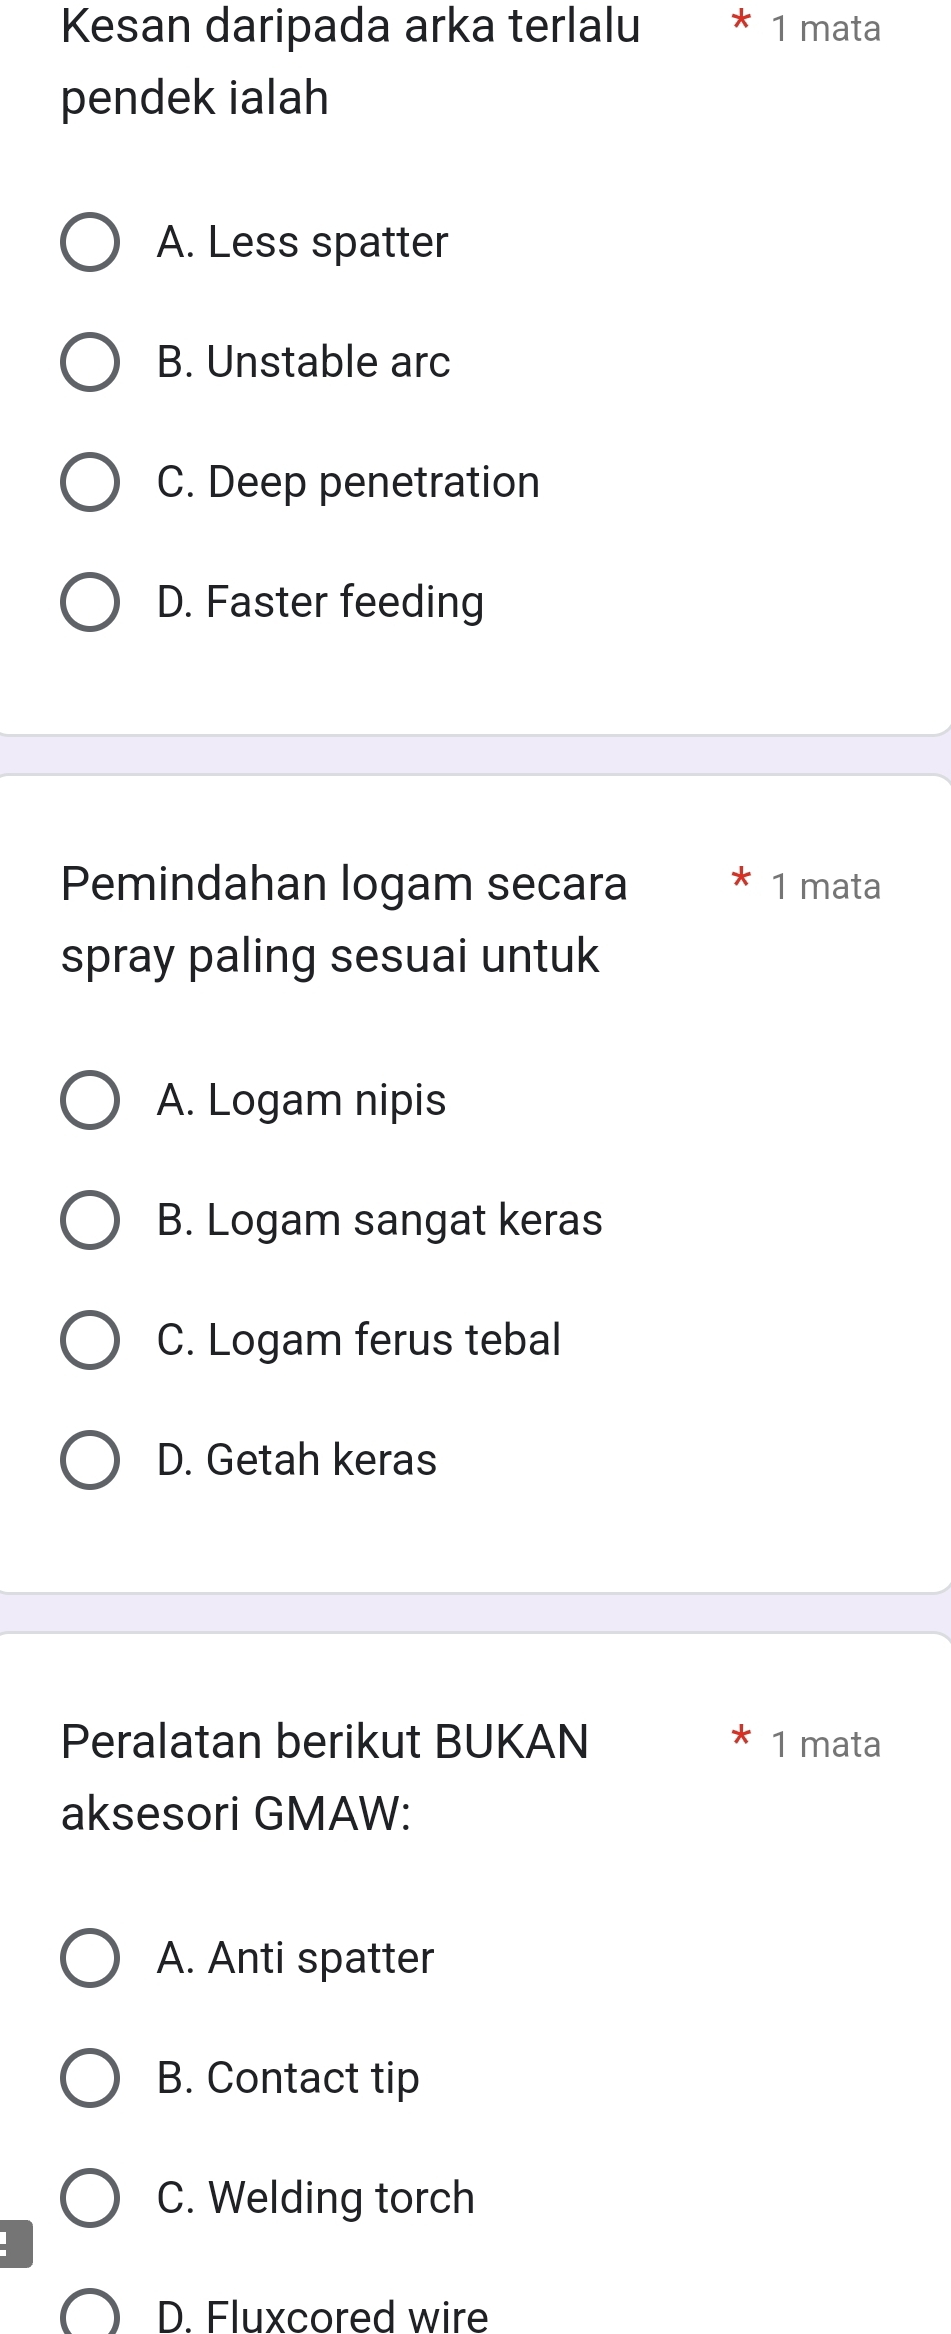Select radio option A. Less spatter
The image size is (951, 2334).
tap(90, 242)
